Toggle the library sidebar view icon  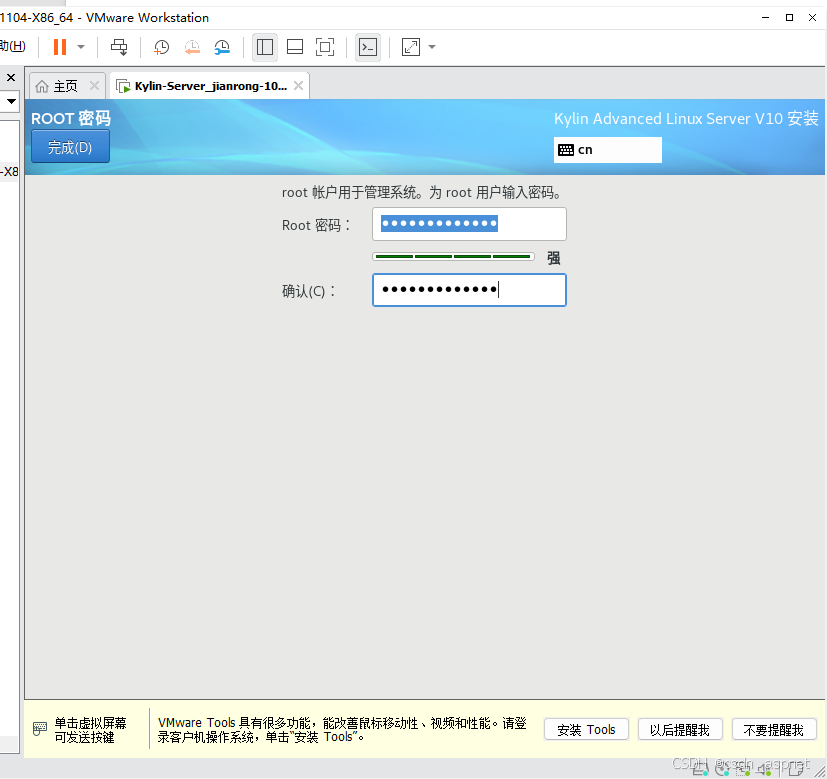click(x=265, y=47)
